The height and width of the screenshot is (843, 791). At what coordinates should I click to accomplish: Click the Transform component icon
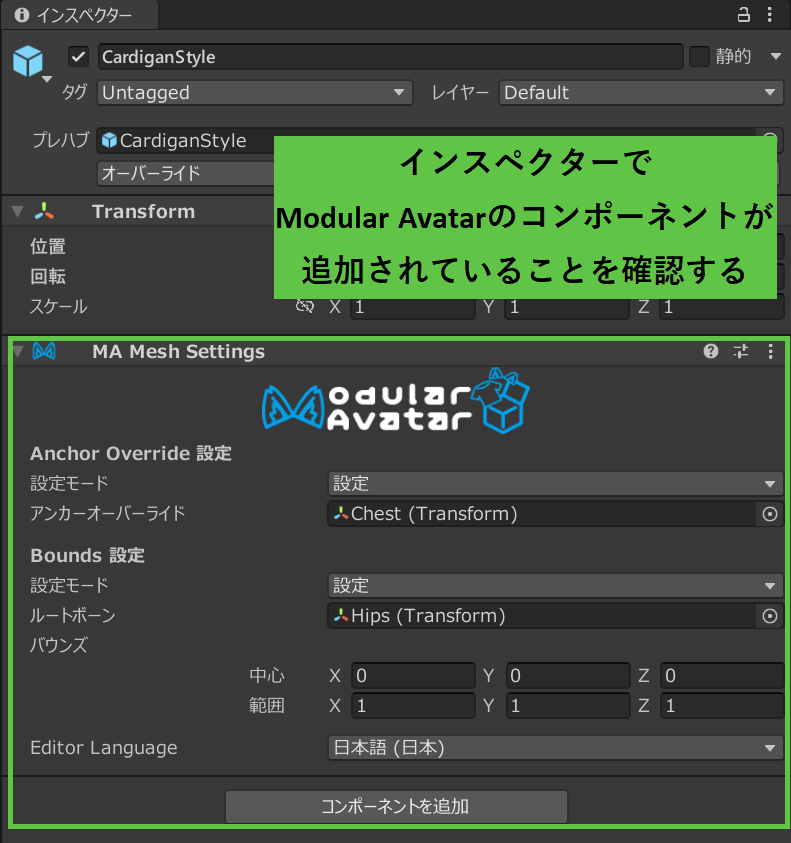[x=44, y=211]
